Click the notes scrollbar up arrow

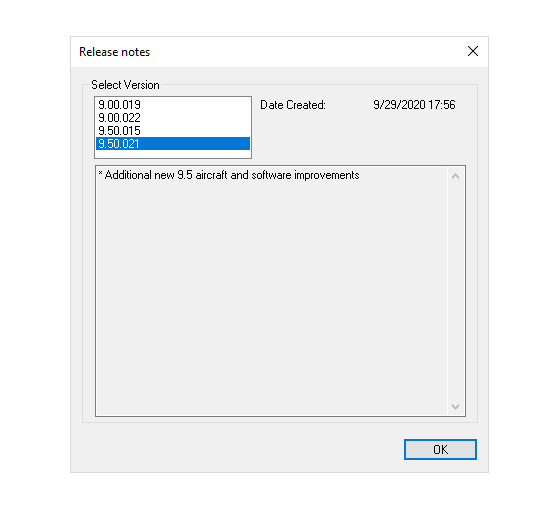pos(455,176)
